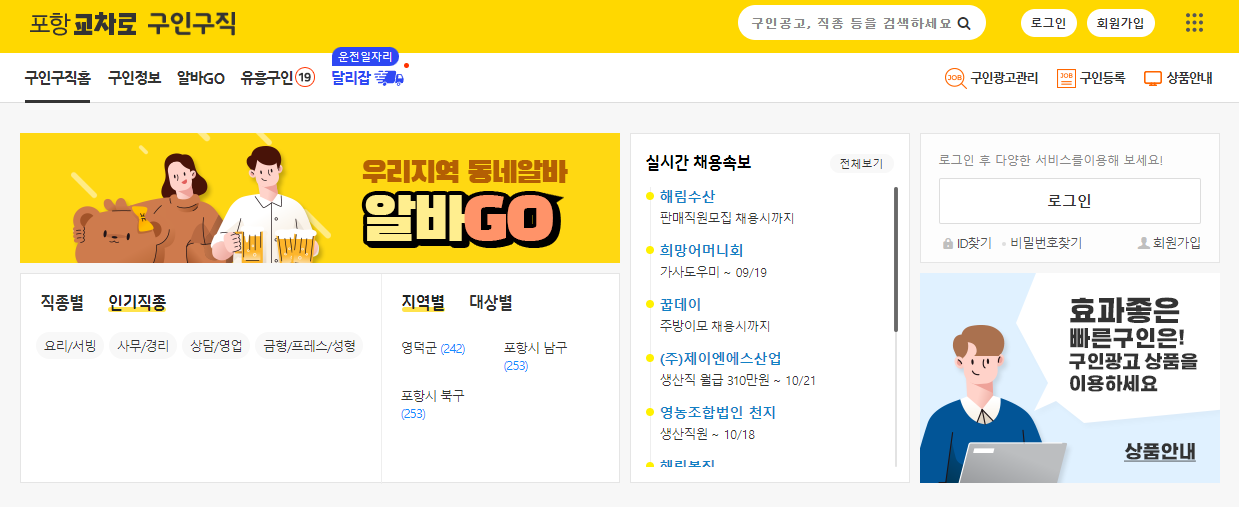Select the 금형/프레스/성형 category chip

(309, 346)
